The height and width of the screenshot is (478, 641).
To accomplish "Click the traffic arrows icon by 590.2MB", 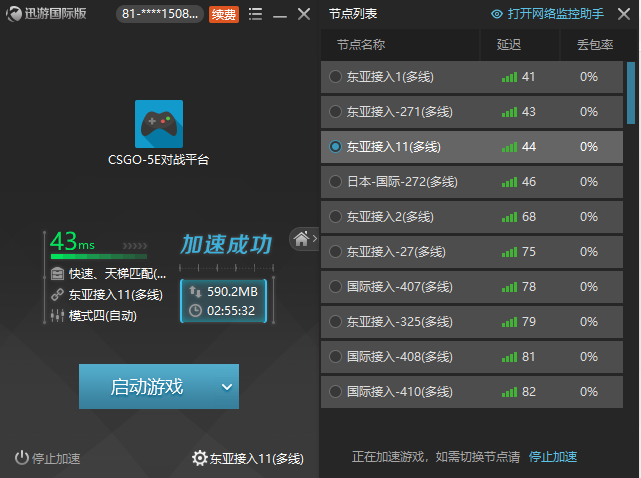I will coord(195,292).
